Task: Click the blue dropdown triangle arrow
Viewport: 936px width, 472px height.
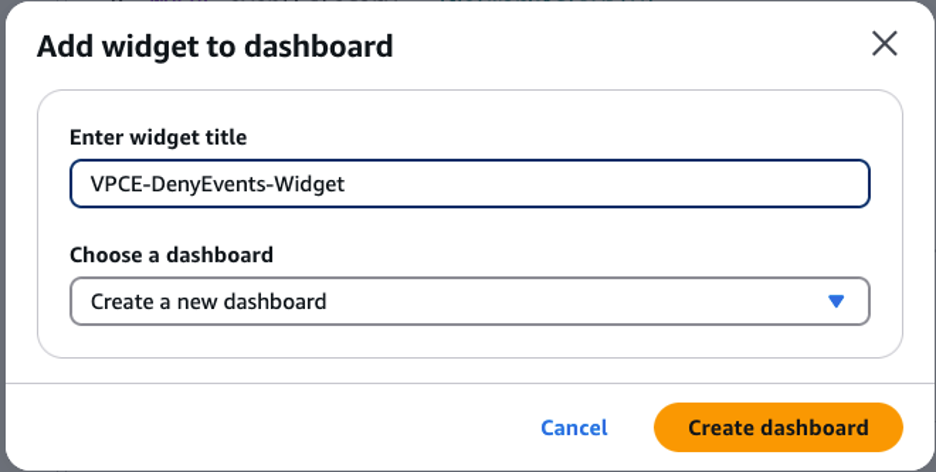Action: (x=837, y=301)
